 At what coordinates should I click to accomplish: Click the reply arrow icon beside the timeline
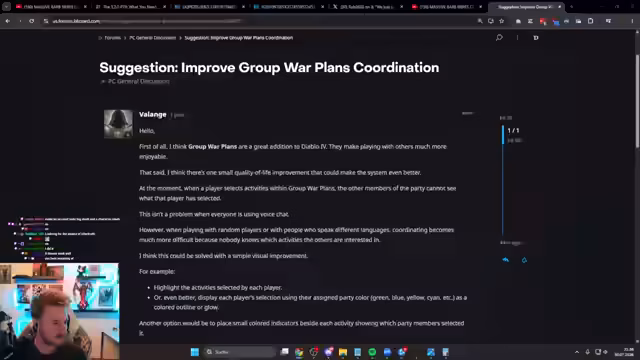click(505, 260)
